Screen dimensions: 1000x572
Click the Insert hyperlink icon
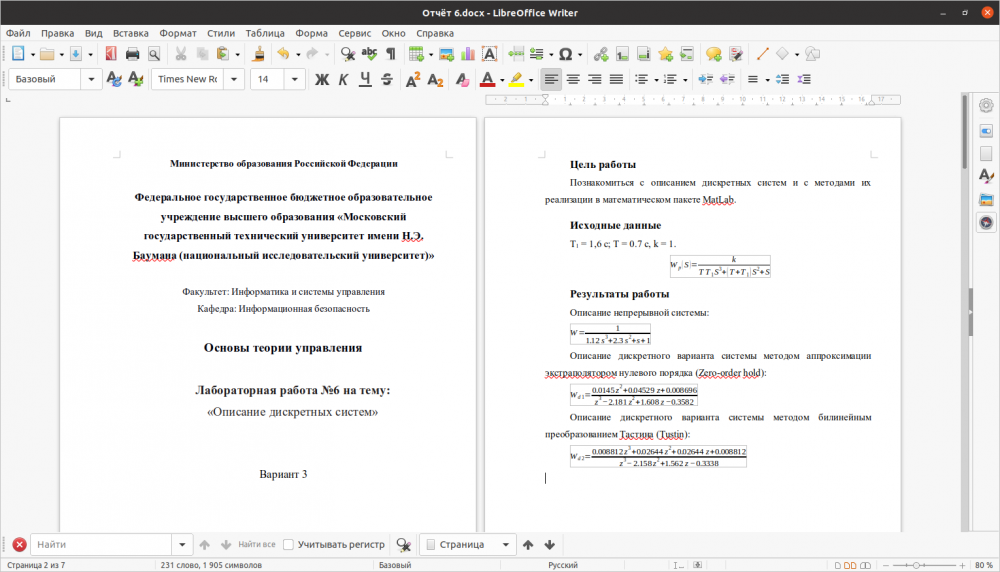click(600, 54)
